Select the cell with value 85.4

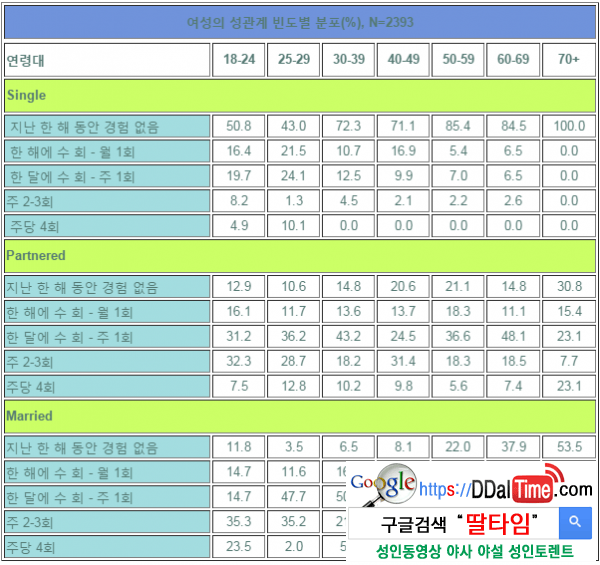click(458, 126)
